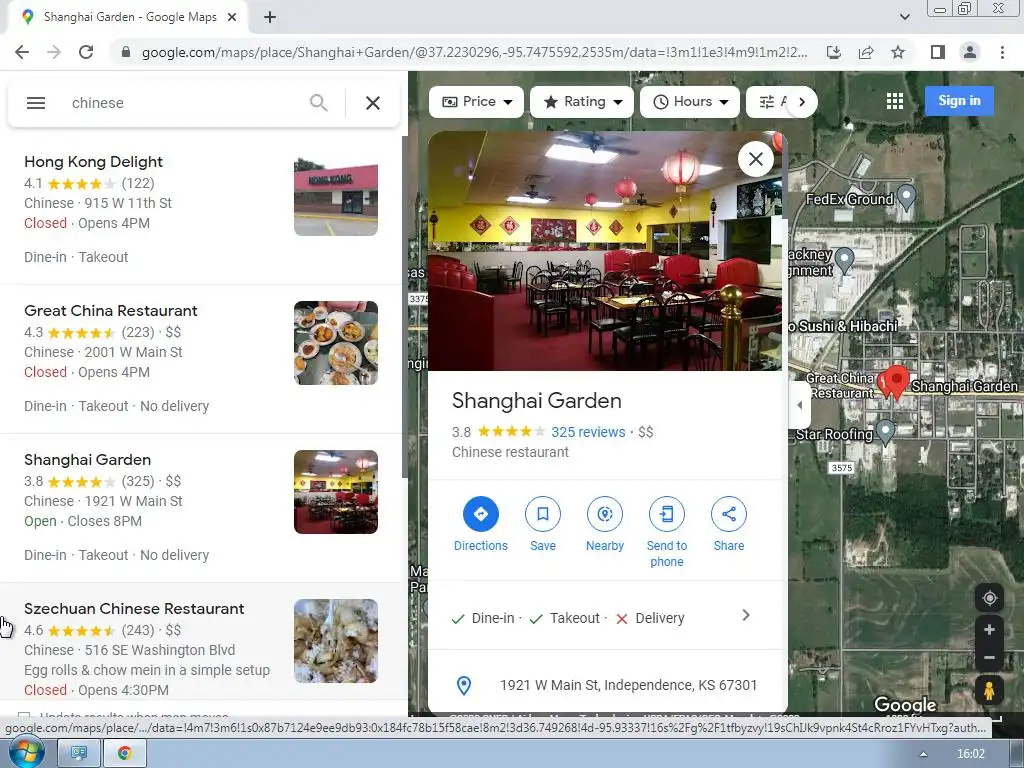
Task: Toggle the browser side panel icon
Action: 938,52
